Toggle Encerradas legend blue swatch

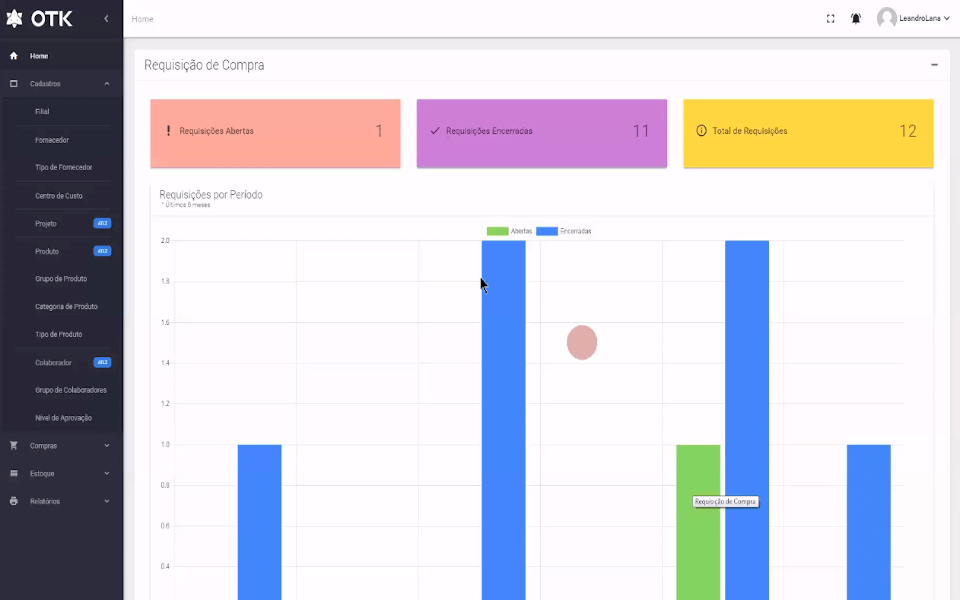point(547,231)
